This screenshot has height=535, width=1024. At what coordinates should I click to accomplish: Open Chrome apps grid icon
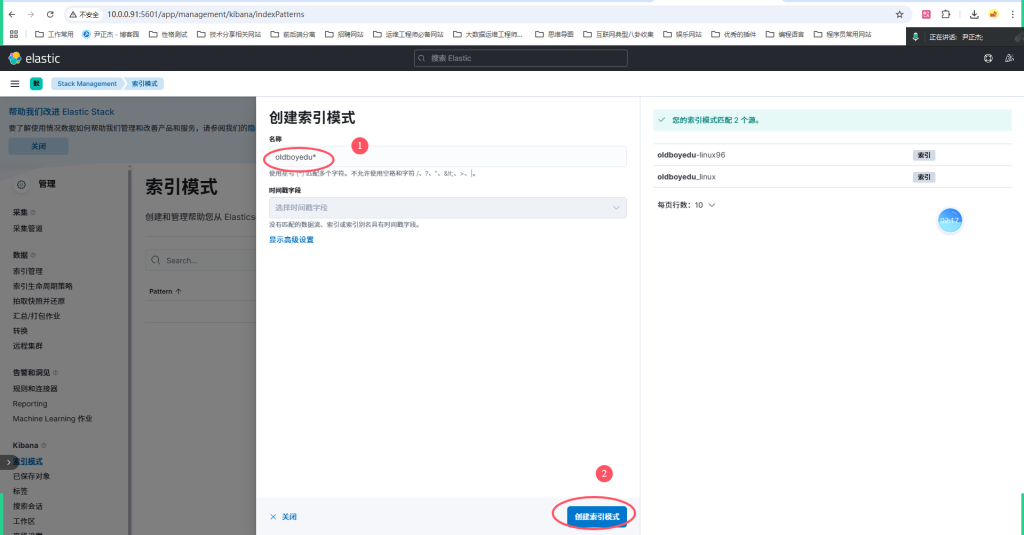coord(14,34)
